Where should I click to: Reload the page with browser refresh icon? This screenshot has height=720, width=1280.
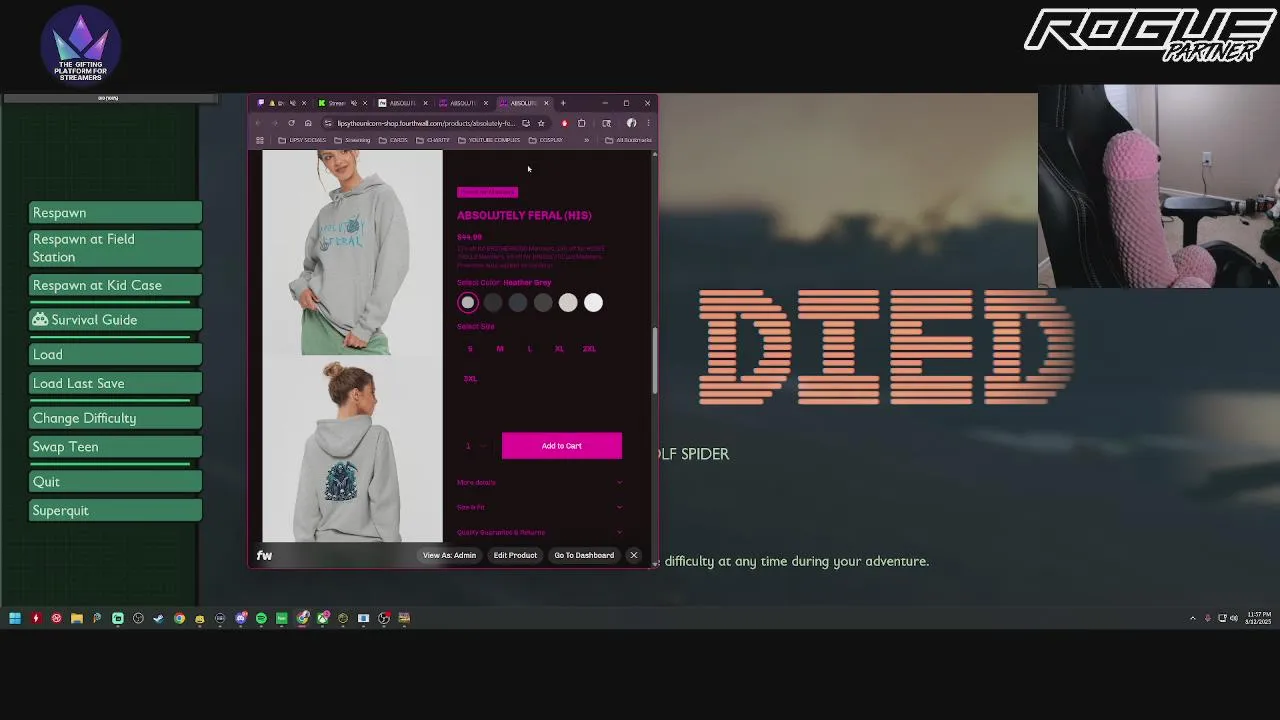tap(291, 123)
